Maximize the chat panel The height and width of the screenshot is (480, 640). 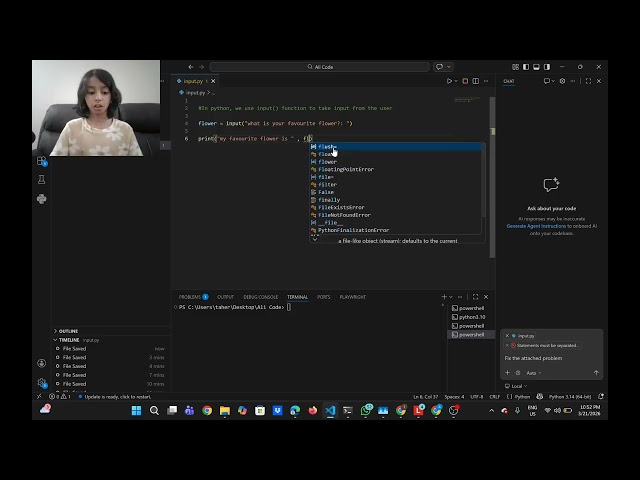(x=588, y=81)
